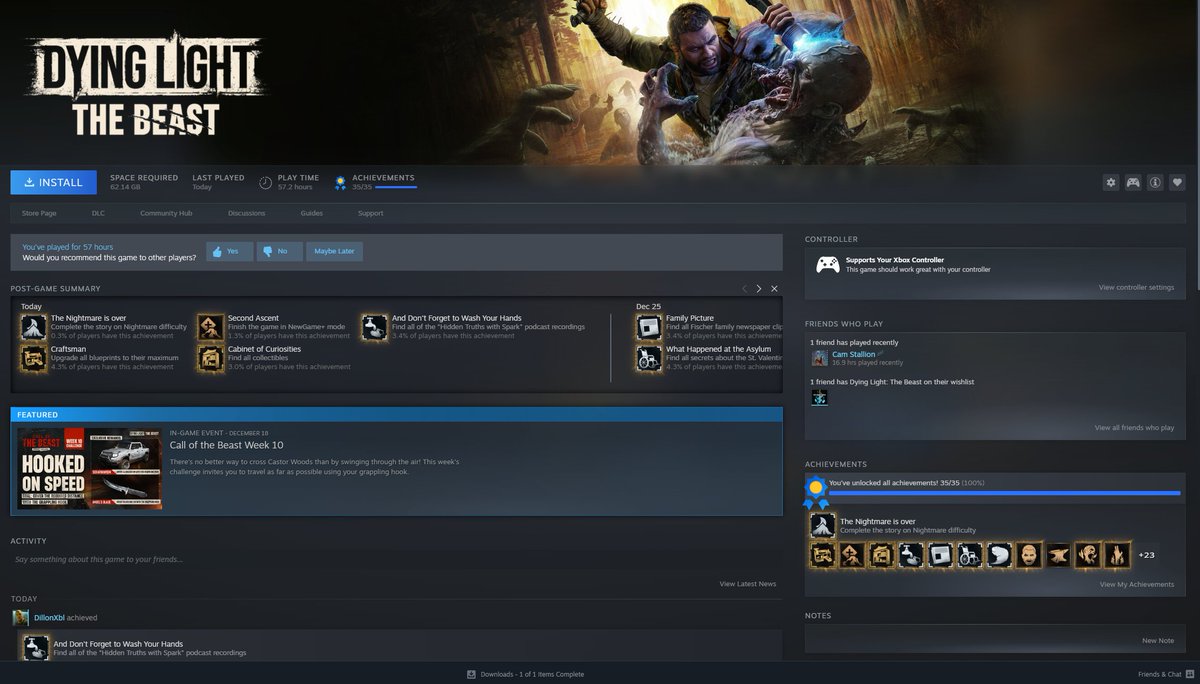The width and height of the screenshot is (1200, 684).
Task: Open game settings via the gear icon
Action: tap(1110, 182)
